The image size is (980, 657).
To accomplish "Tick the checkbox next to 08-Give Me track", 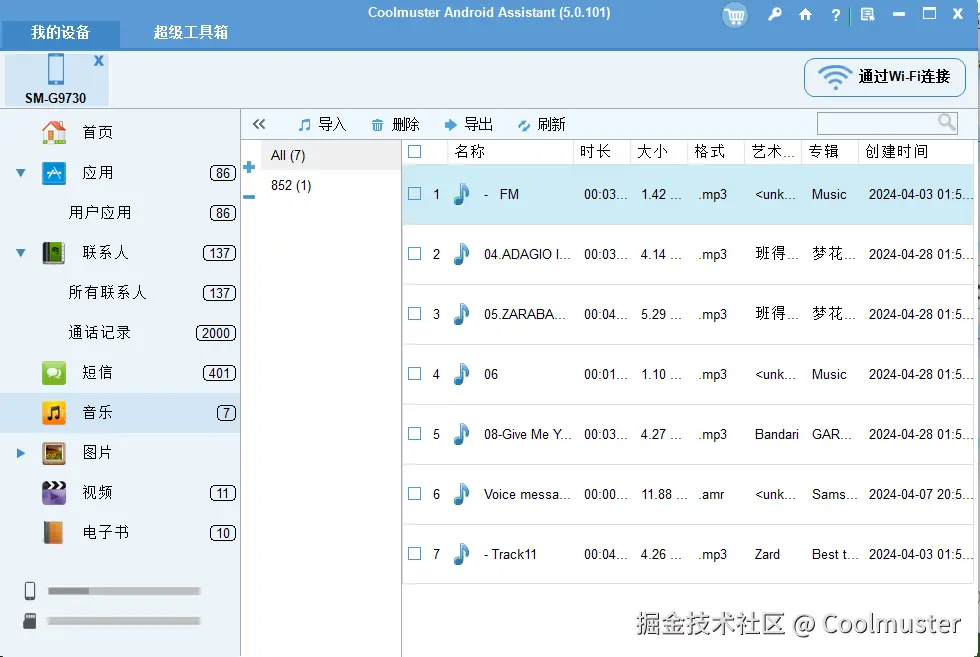I will pyautogui.click(x=416, y=434).
